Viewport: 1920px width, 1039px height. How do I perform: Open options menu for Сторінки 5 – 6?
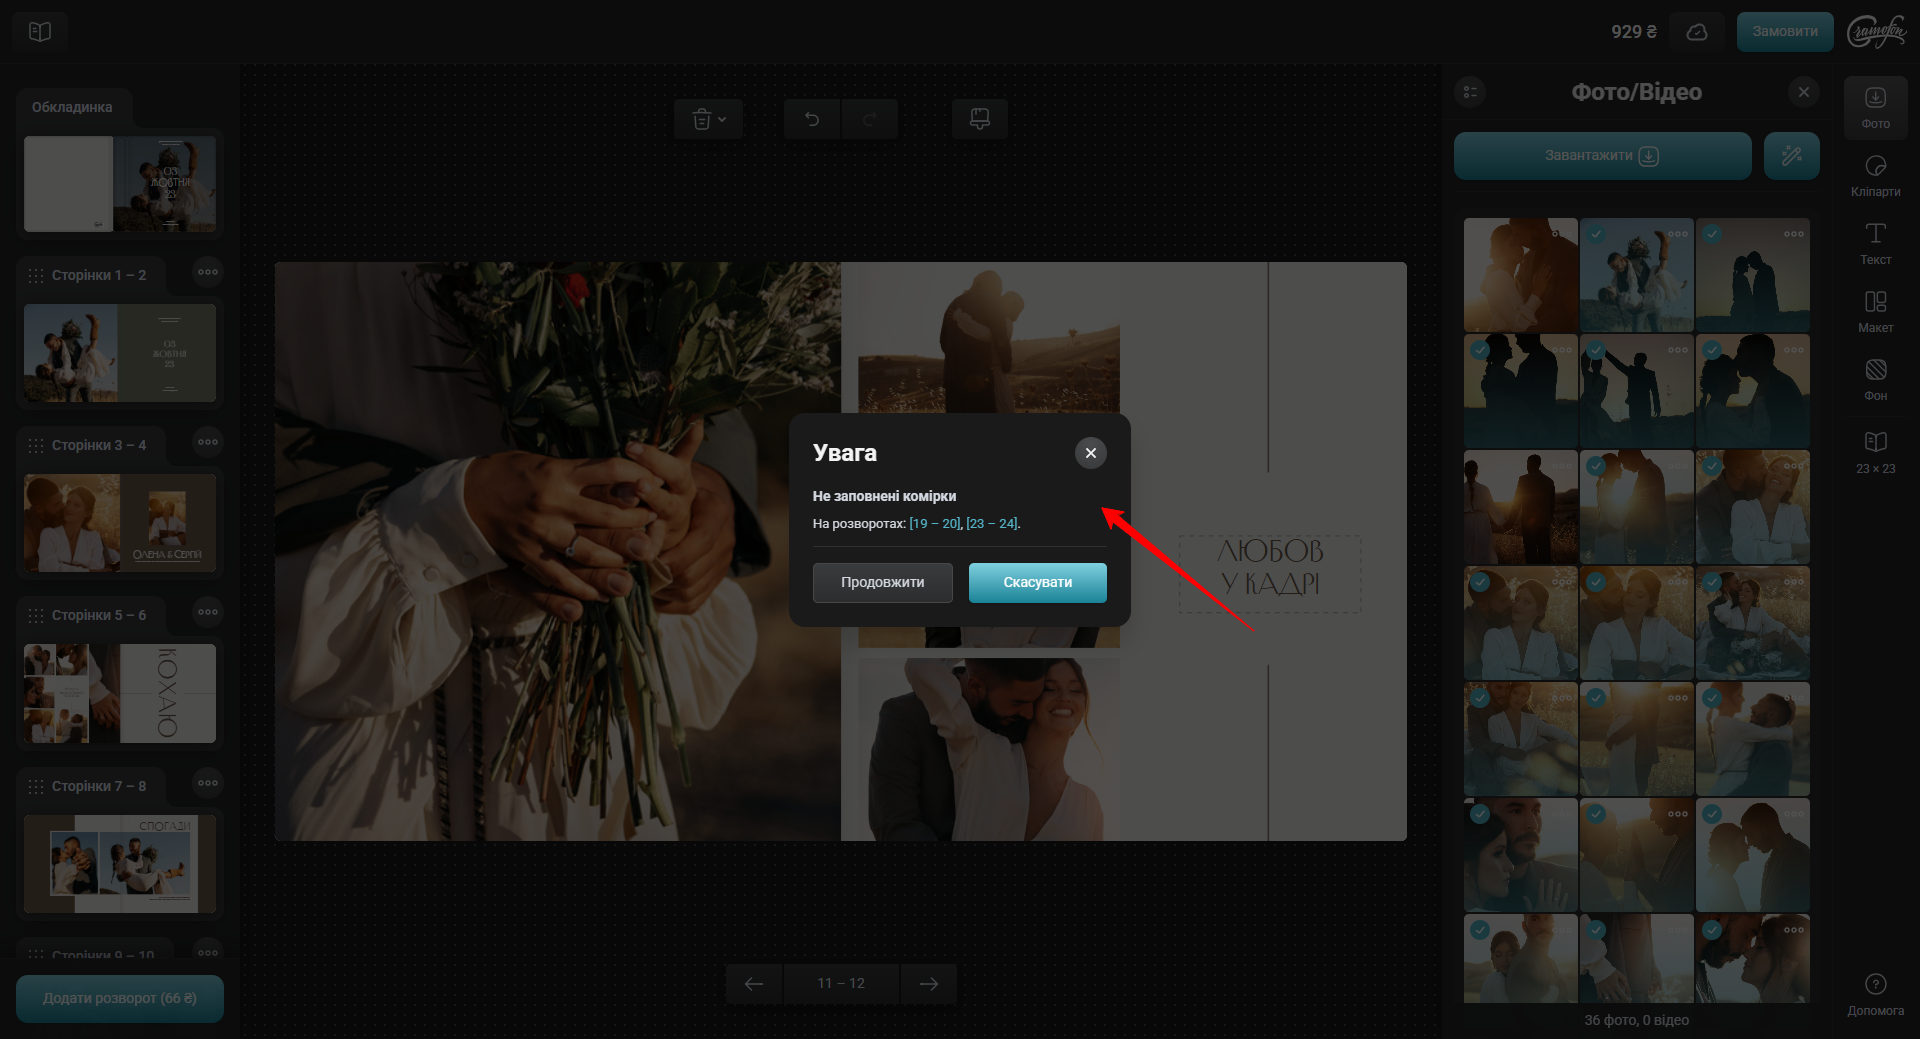(207, 612)
